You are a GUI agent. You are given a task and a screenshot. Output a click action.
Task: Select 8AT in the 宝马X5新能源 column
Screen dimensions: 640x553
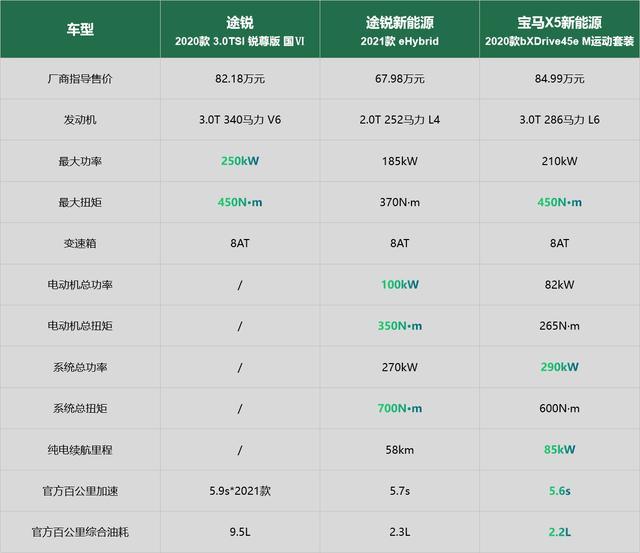point(560,243)
